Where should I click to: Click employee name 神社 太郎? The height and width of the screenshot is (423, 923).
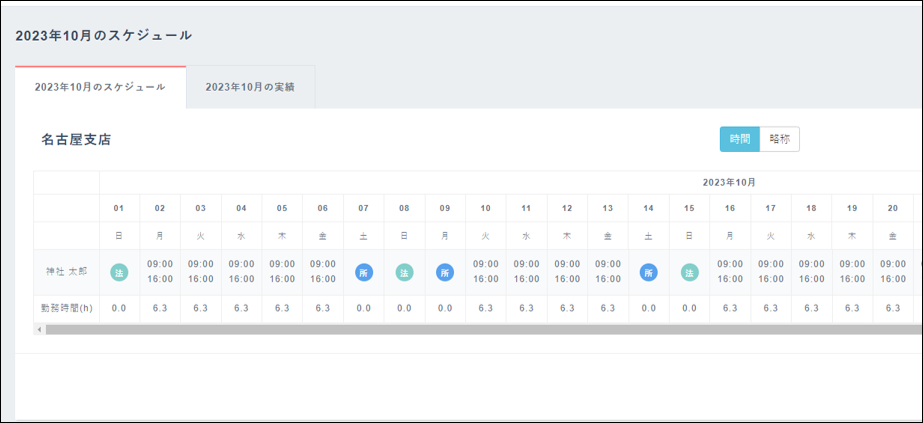[x=66, y=272]
